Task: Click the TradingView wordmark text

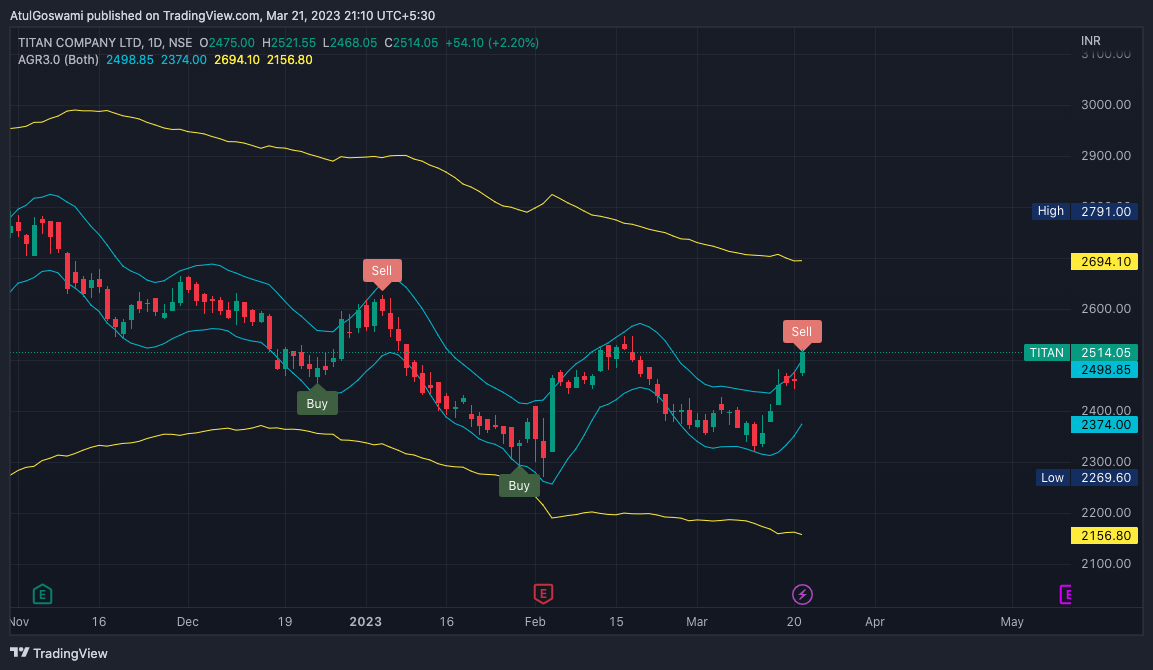Action: [71, 653]
